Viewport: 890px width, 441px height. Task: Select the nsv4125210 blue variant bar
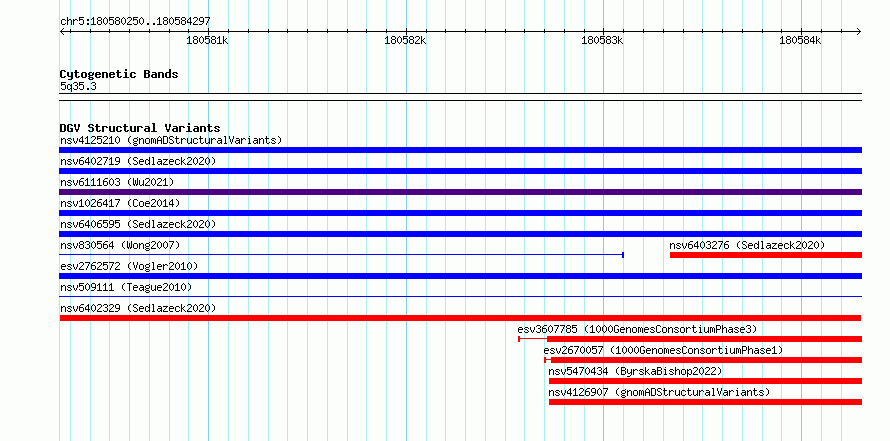click(x=460, y=150)
